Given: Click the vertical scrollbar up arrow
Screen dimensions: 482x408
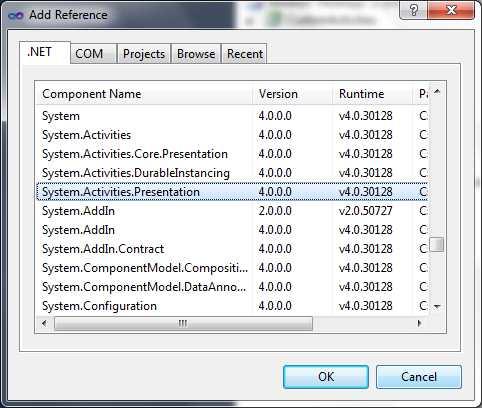Looking at the screenshot, I should click(437, 91).
